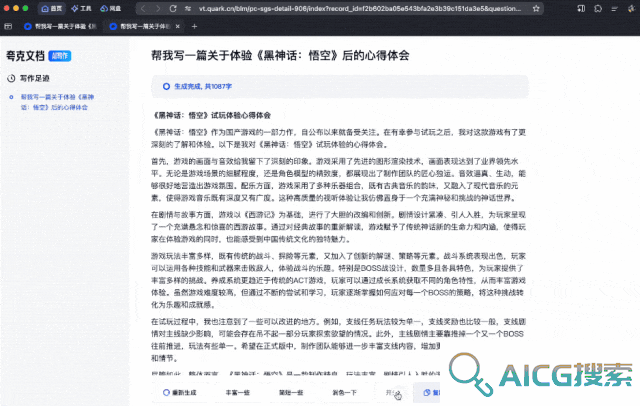
Task: Open the tab overview icon left of the tabs
Action: [x=8, y=26]
